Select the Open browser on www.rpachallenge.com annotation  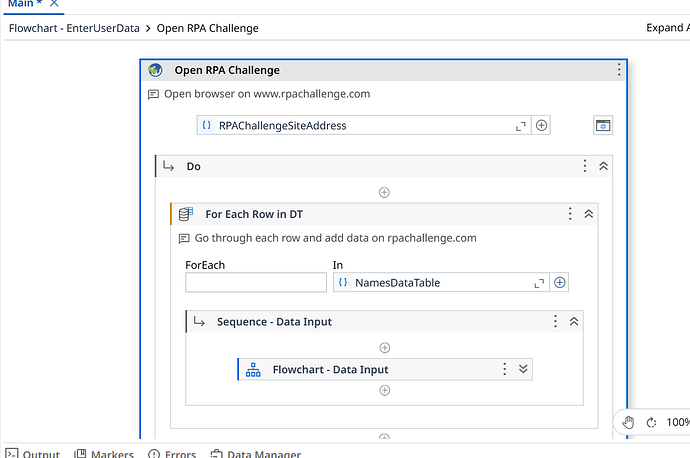click(x=267, y=94)
